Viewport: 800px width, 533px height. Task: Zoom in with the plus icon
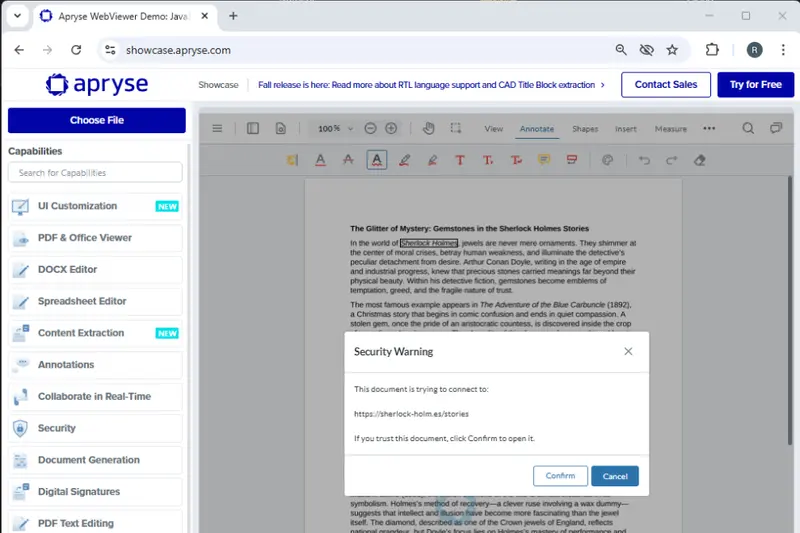(x=391, y=129)
